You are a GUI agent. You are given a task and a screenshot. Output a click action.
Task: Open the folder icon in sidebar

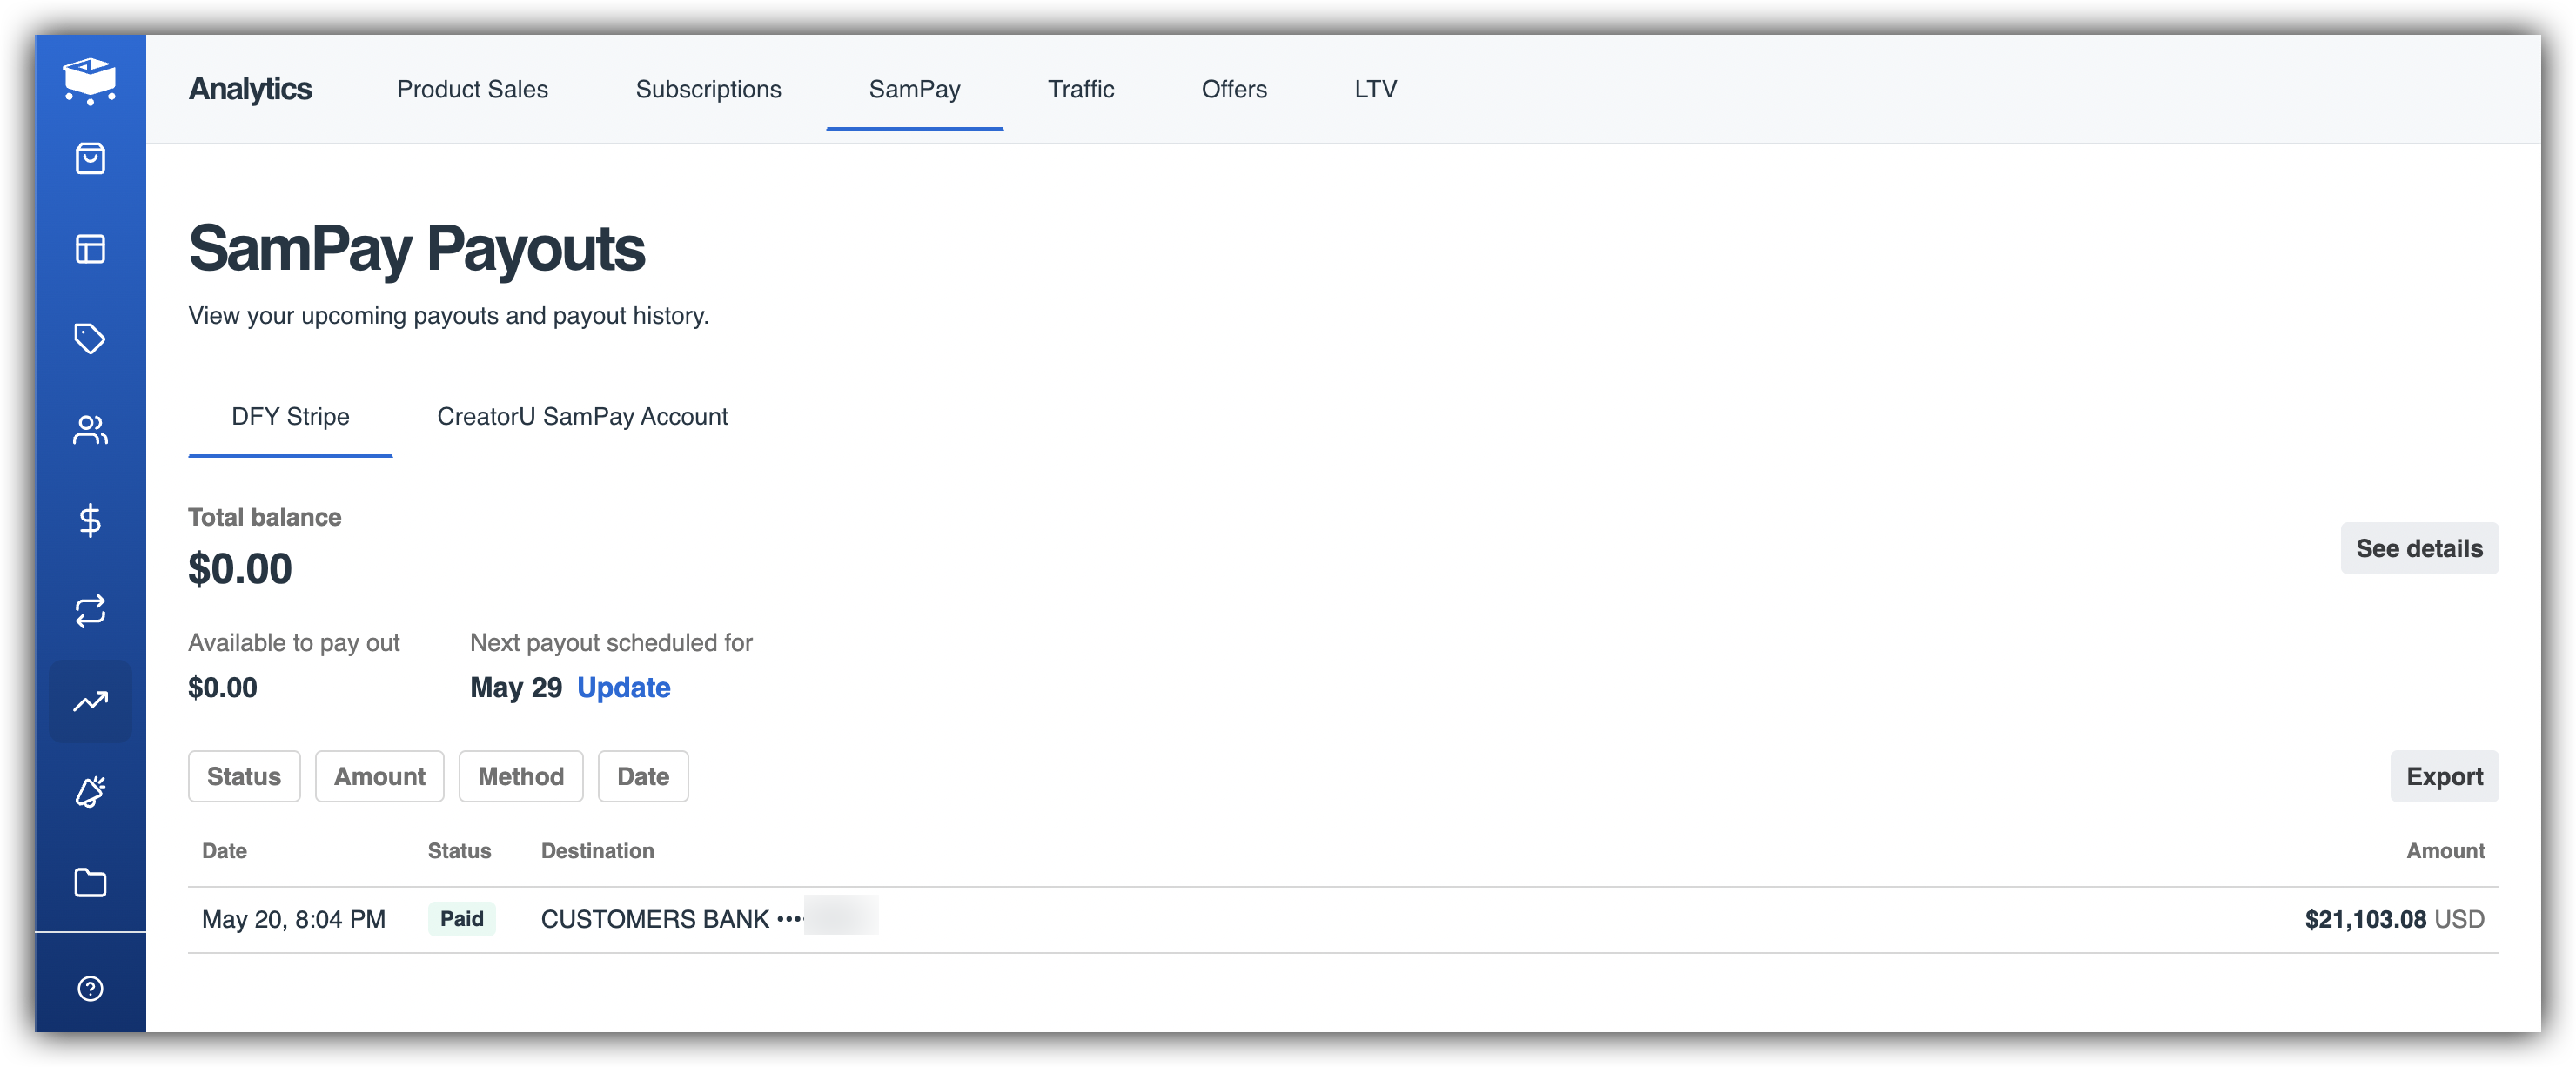pos(90,882)
